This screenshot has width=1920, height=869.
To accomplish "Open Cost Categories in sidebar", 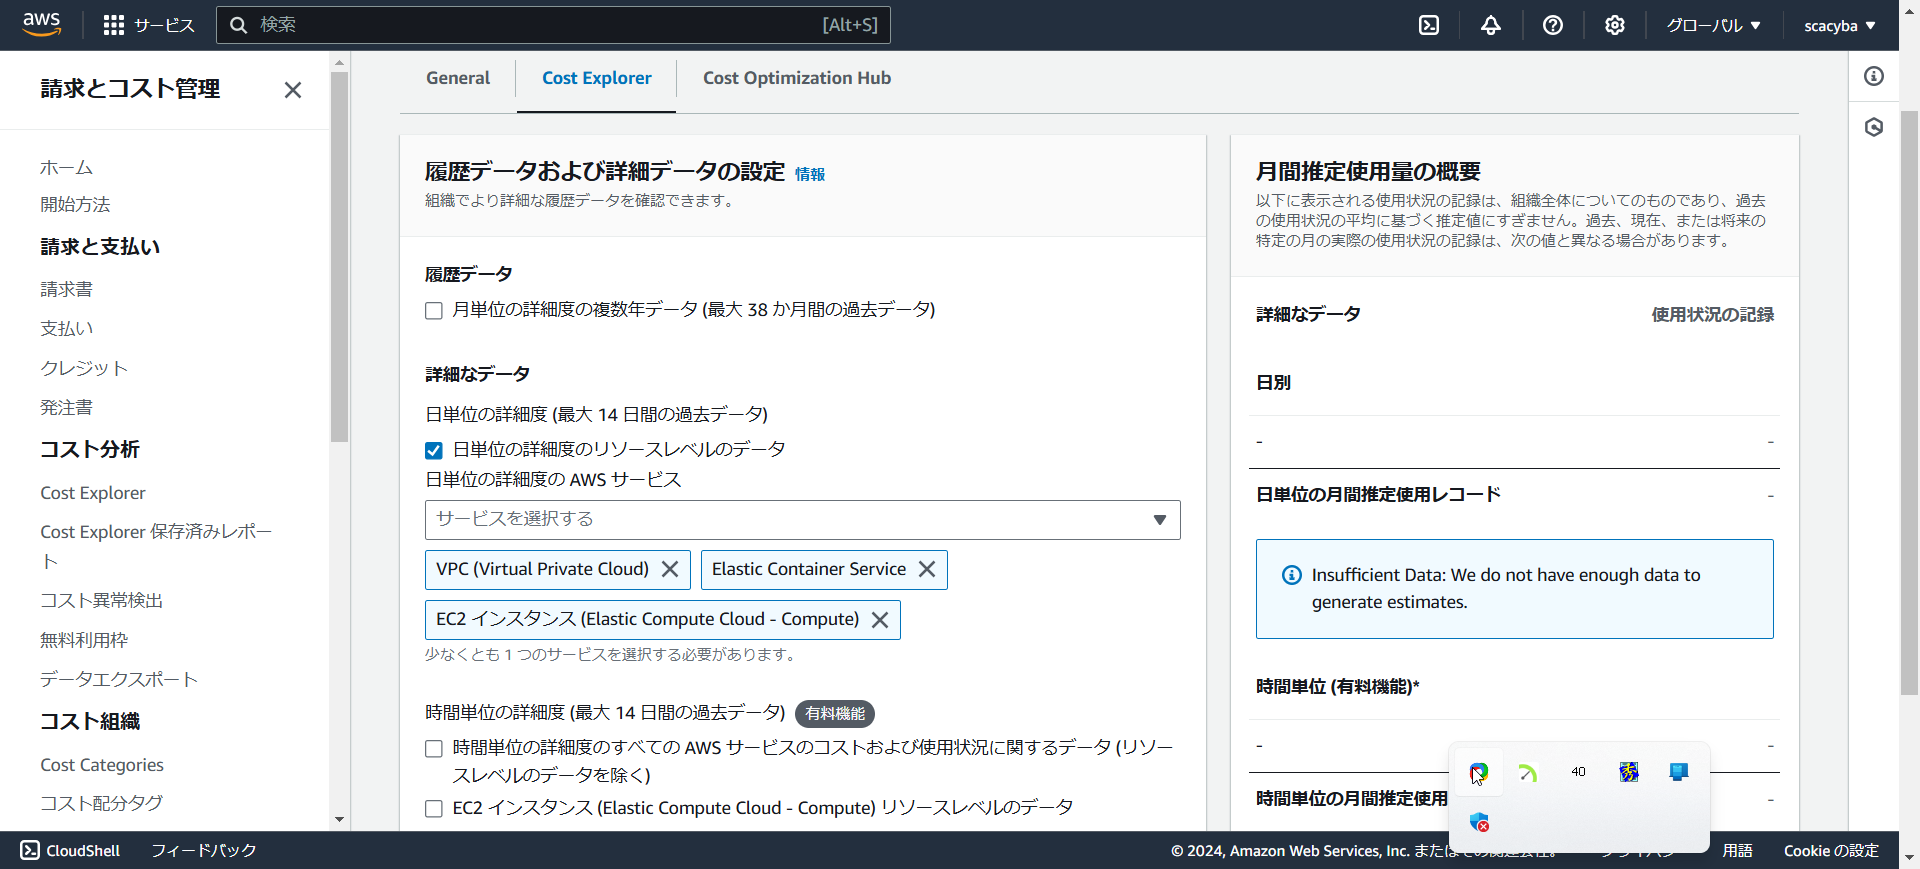I will [102, 765].
